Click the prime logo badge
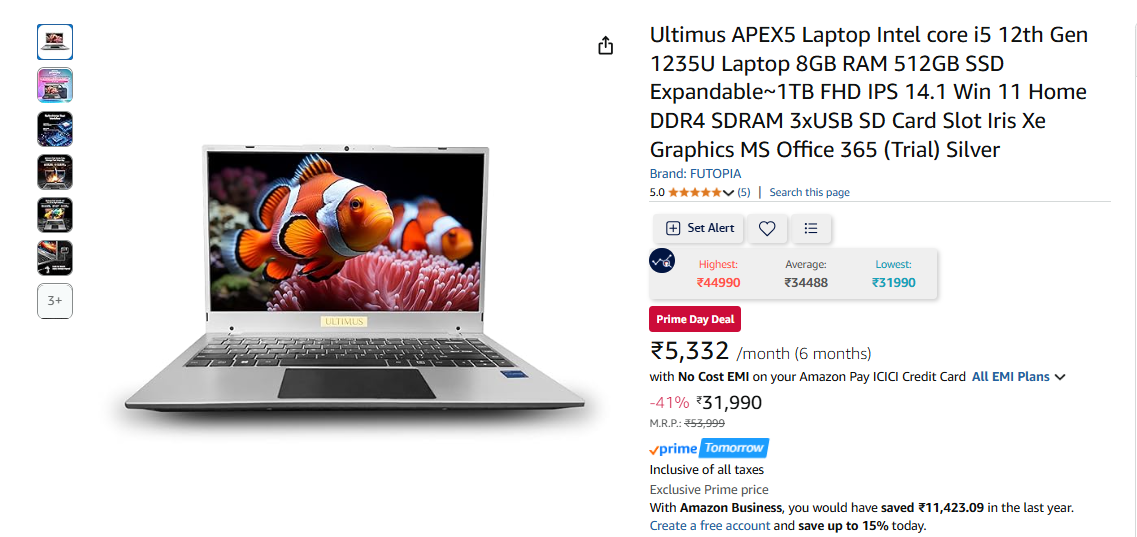The image size is (1137, 537). coord(674,449)
